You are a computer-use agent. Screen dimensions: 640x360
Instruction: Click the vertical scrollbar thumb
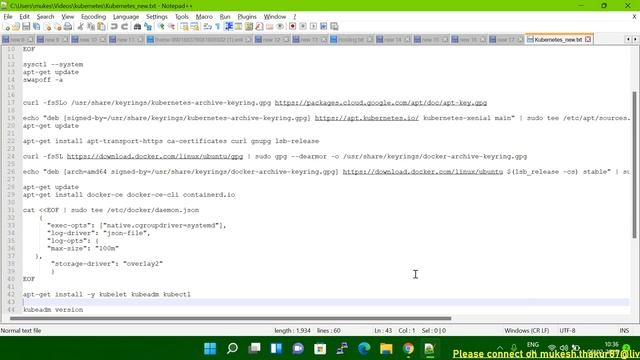(x=634, y=164)
